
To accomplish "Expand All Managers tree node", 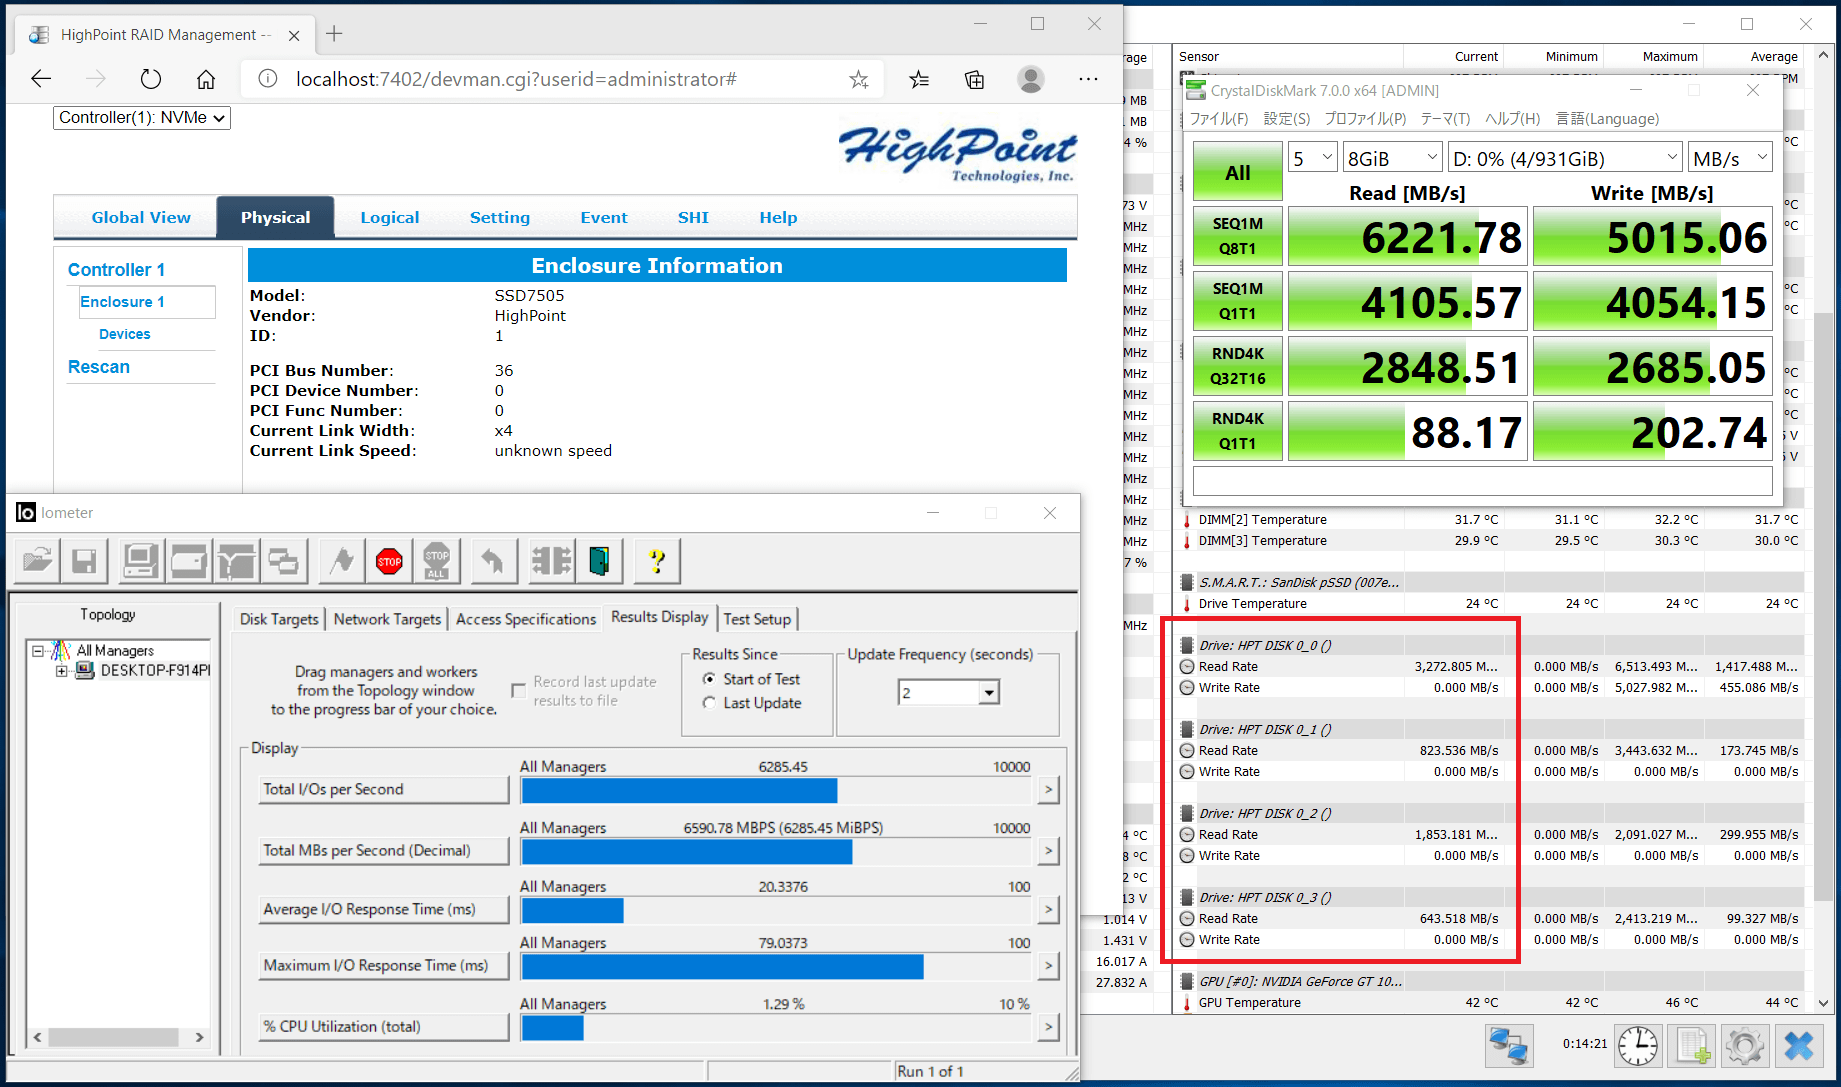I will (x=38, y=651).
